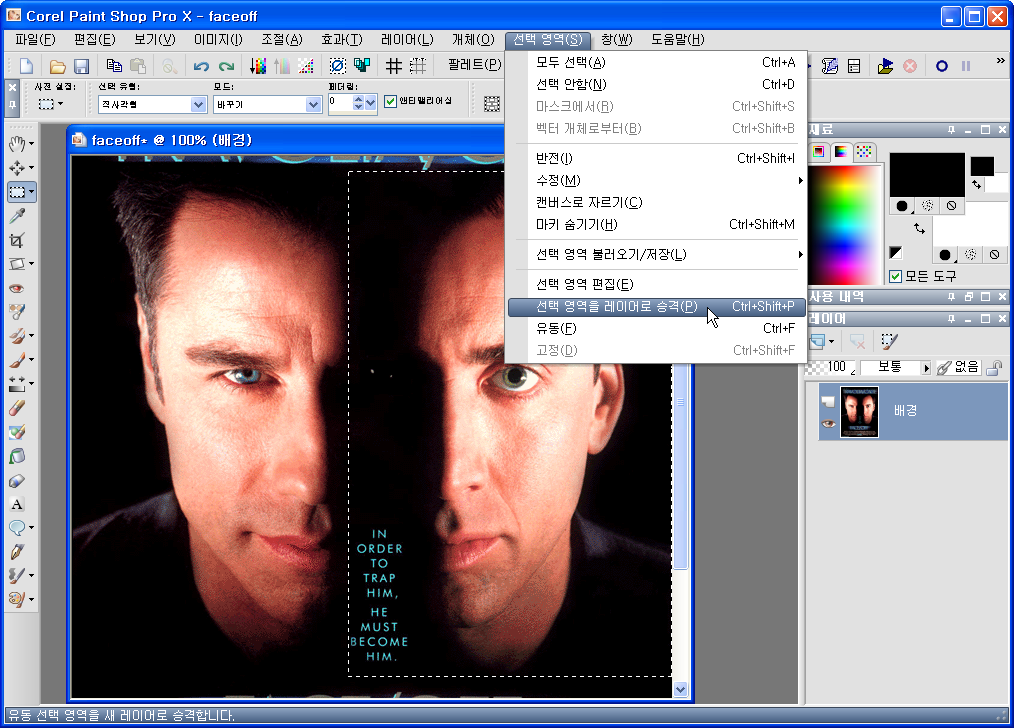This screenshot has height=728, width=1014.
Task: Select the Crop tool
Action: click(17, 240)
